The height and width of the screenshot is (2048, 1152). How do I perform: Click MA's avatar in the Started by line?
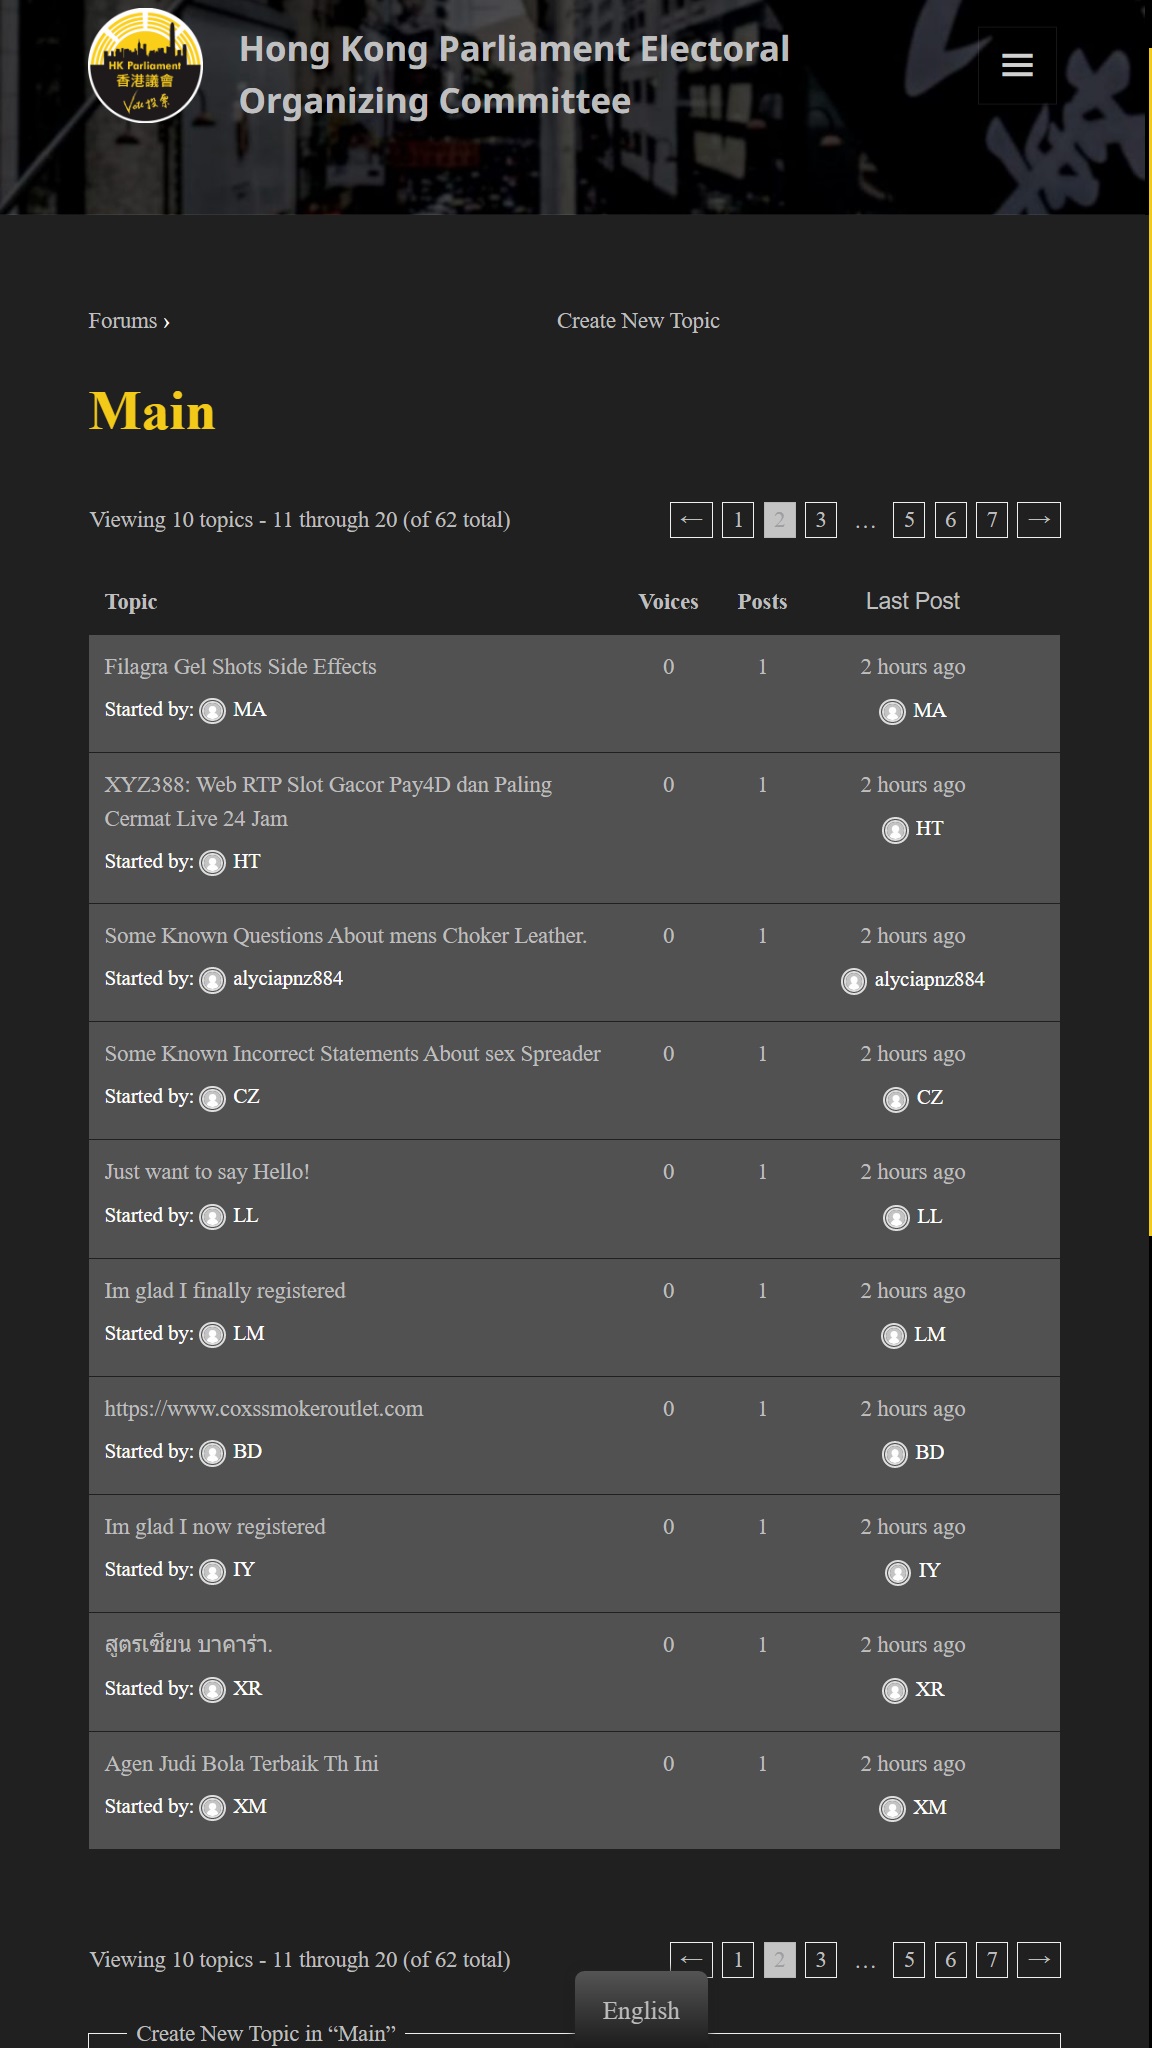pyautogui.click(x=212, y=711)
